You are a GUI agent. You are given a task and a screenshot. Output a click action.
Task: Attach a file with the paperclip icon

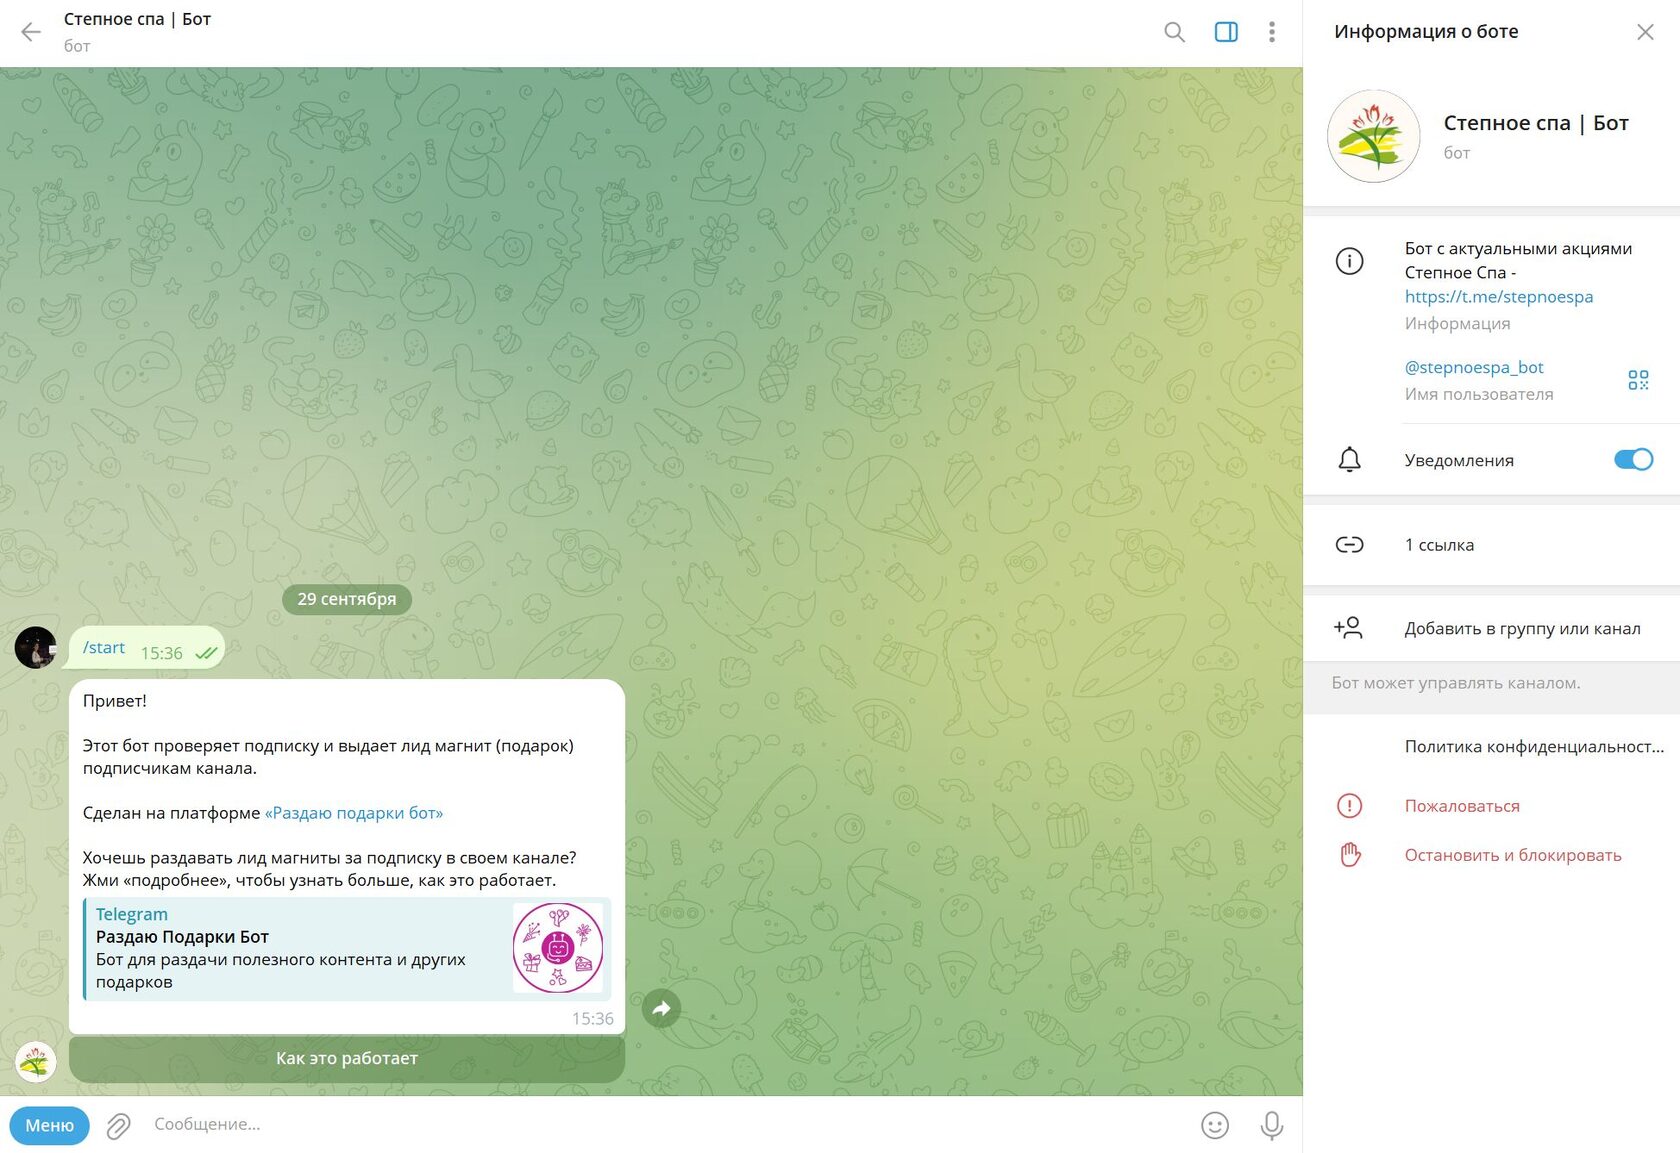point(119,1126)
